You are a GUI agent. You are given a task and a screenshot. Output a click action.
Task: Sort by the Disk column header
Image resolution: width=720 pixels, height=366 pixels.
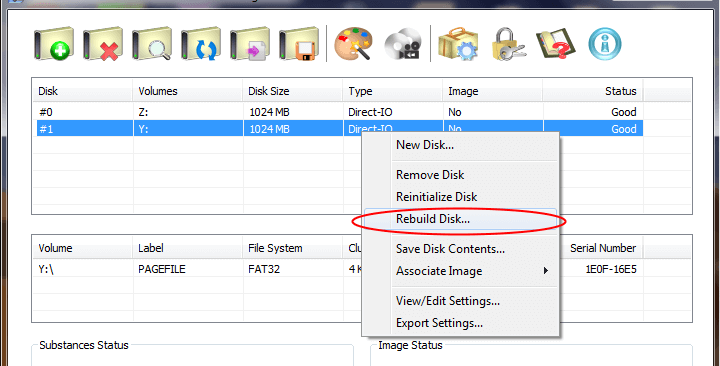(x=83, y=91)
